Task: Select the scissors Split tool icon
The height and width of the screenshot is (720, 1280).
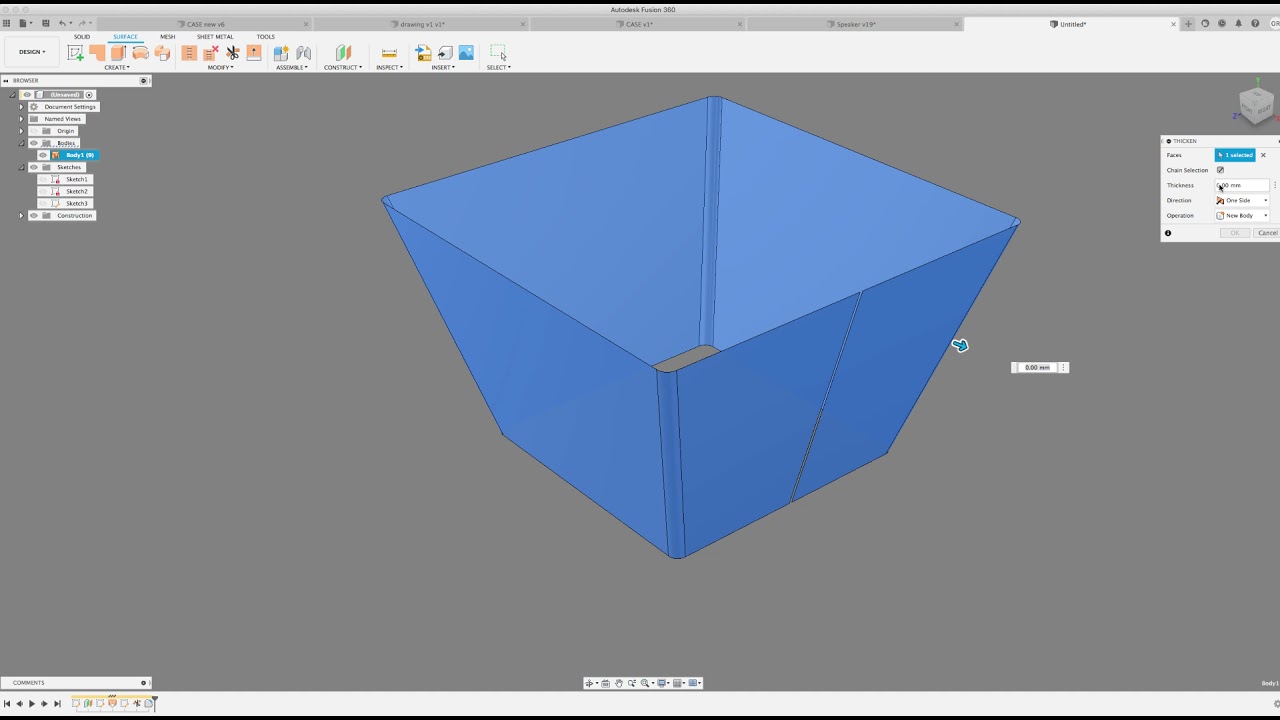Action: pyautogui.click(x=233, y=53)
